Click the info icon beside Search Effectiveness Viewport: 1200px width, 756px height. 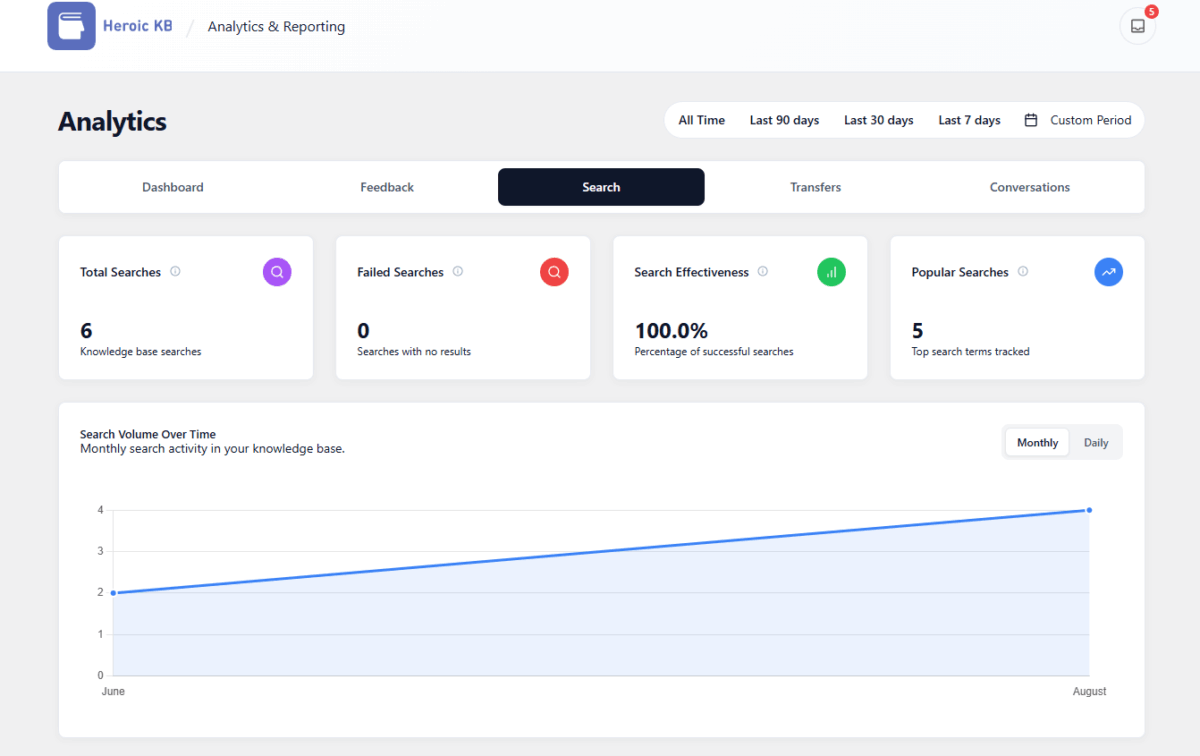pos(763,271)
